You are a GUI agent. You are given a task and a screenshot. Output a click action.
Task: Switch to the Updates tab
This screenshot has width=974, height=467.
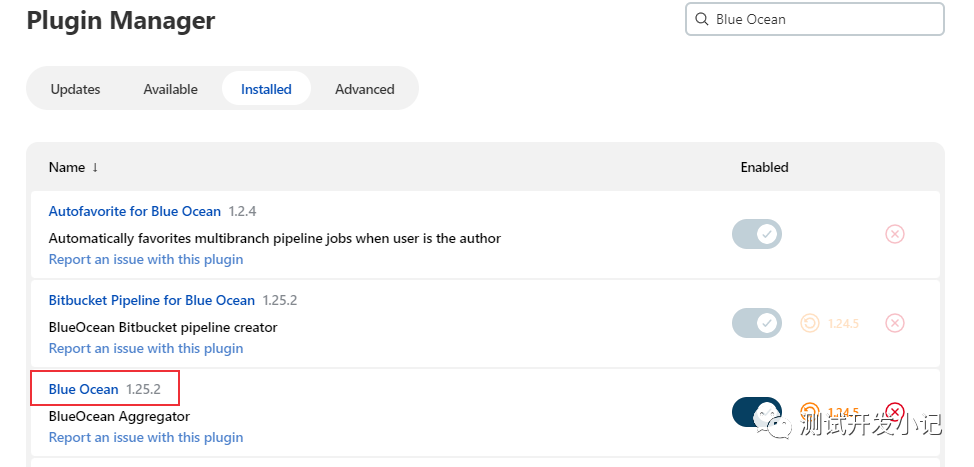[x=75, y=89]
